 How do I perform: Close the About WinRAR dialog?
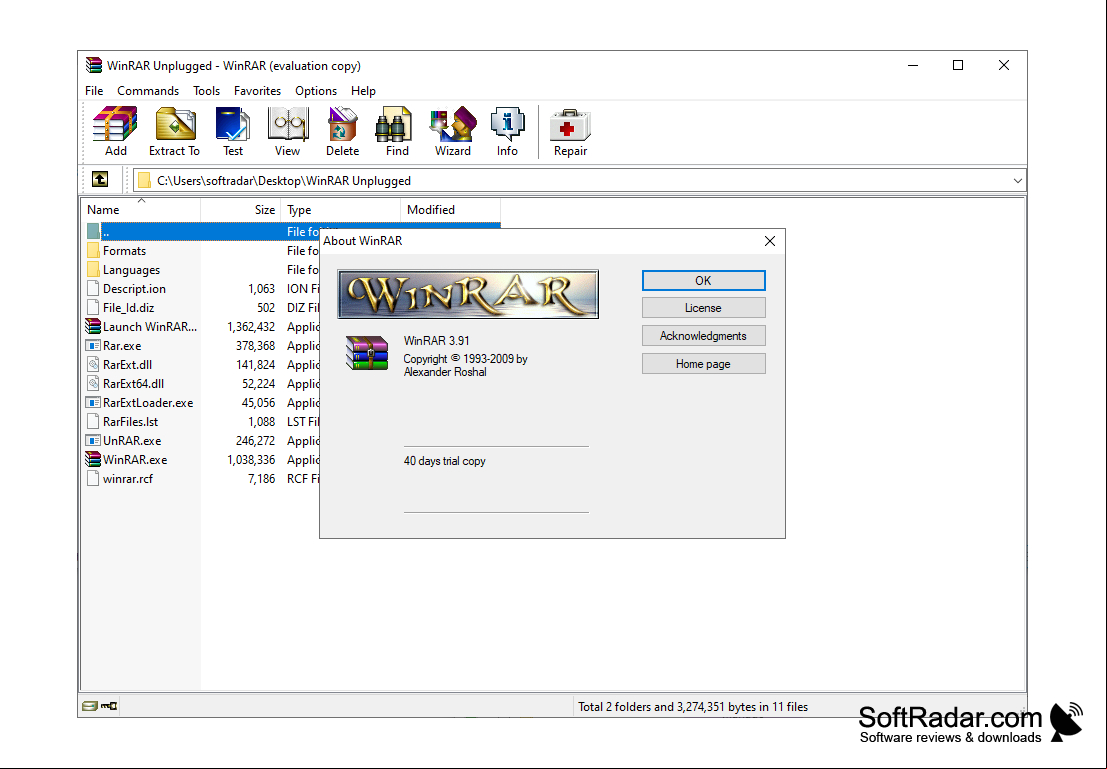click(770, 241)
